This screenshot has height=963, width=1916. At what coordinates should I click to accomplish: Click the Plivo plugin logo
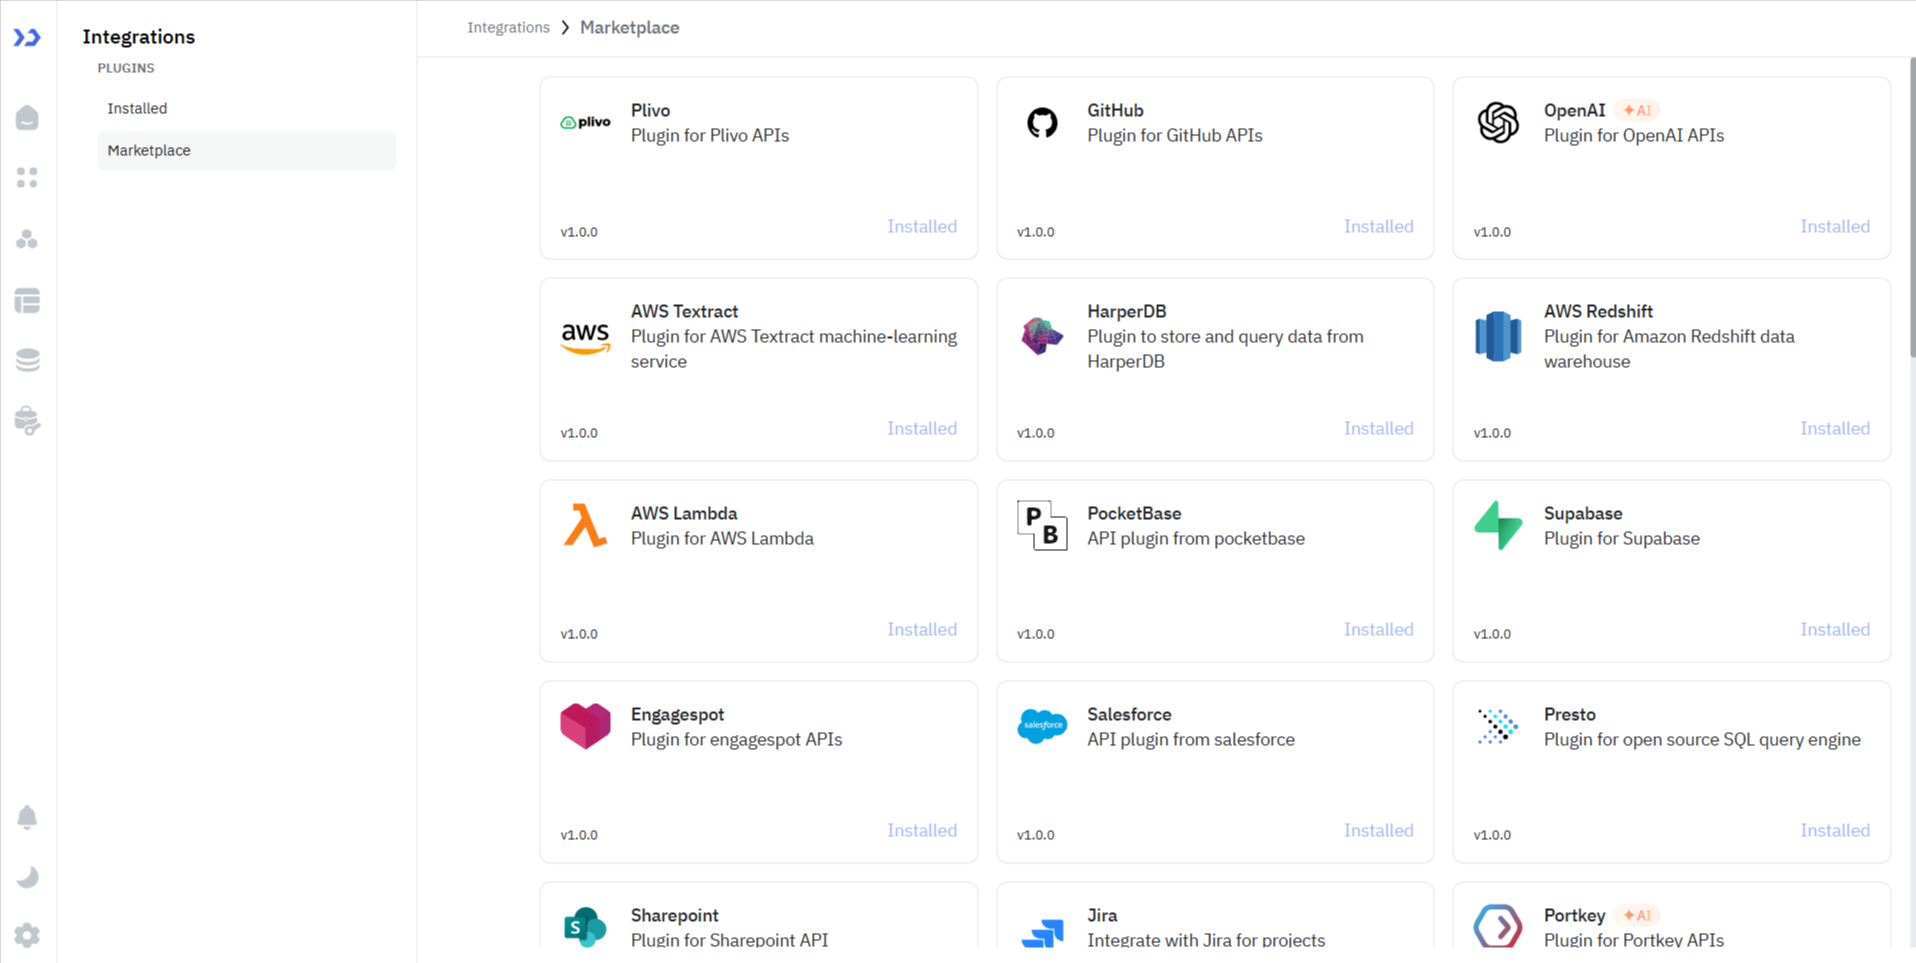click(585, 122)
